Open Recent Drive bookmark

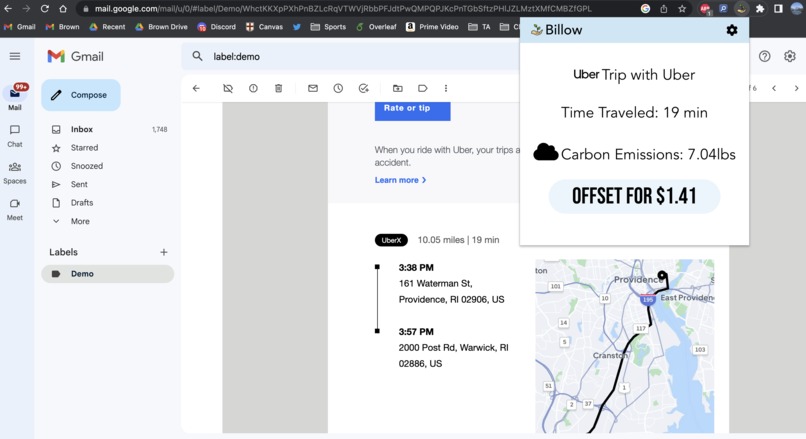(107, 27)
